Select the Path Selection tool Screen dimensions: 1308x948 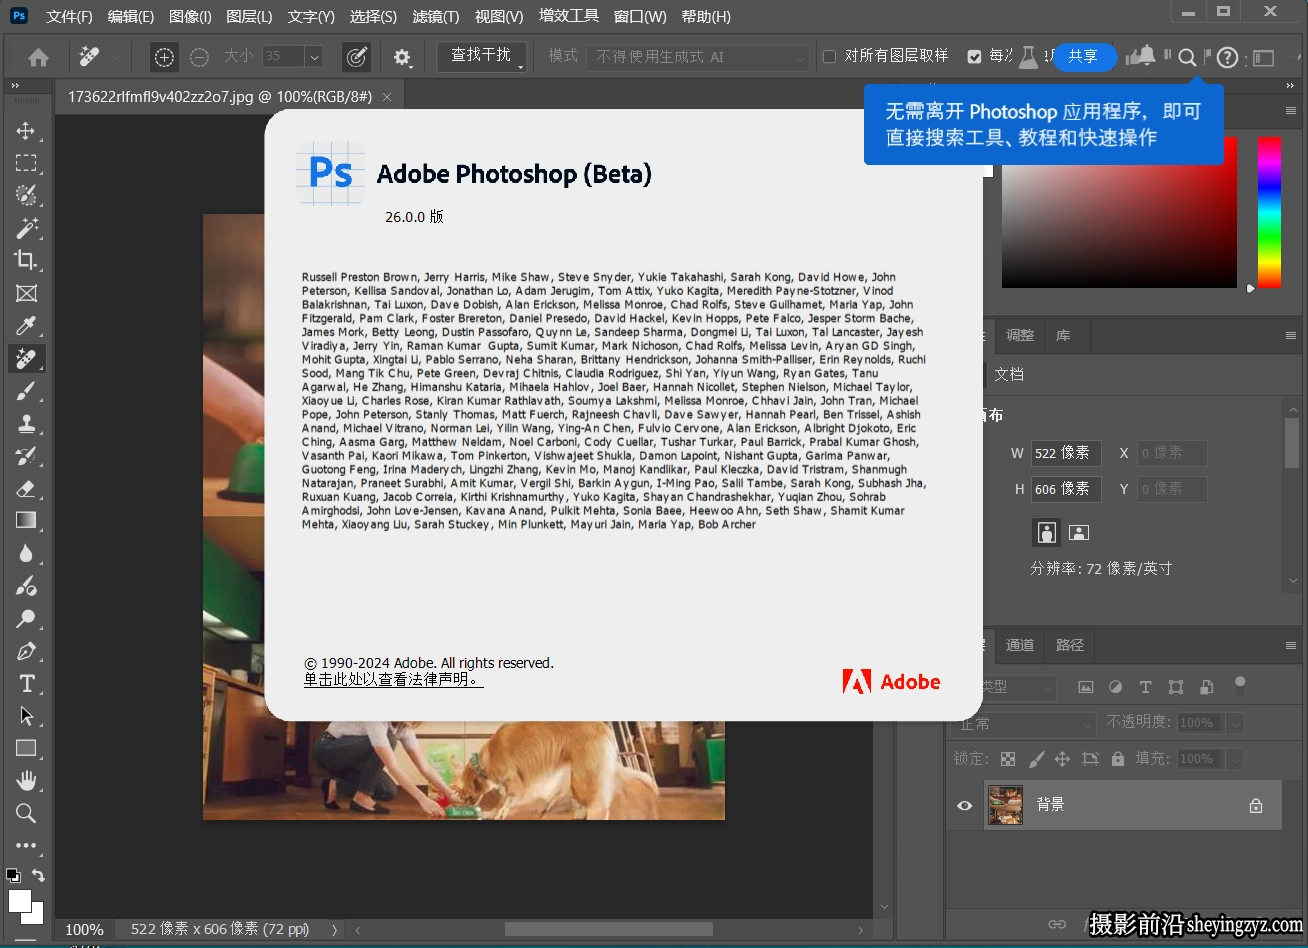pyautogui.click(x=26, y=716)
